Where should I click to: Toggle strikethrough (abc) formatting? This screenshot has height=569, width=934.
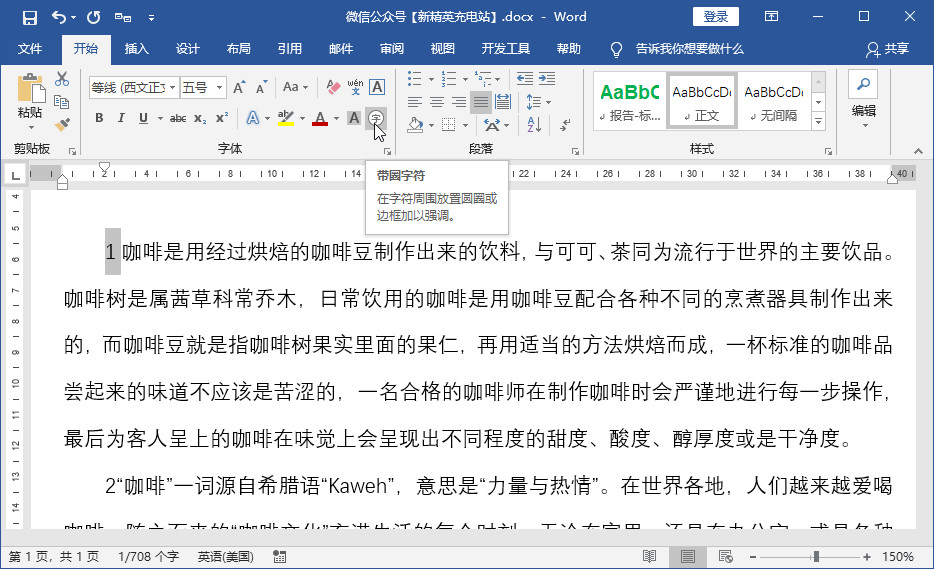[178, 119]
